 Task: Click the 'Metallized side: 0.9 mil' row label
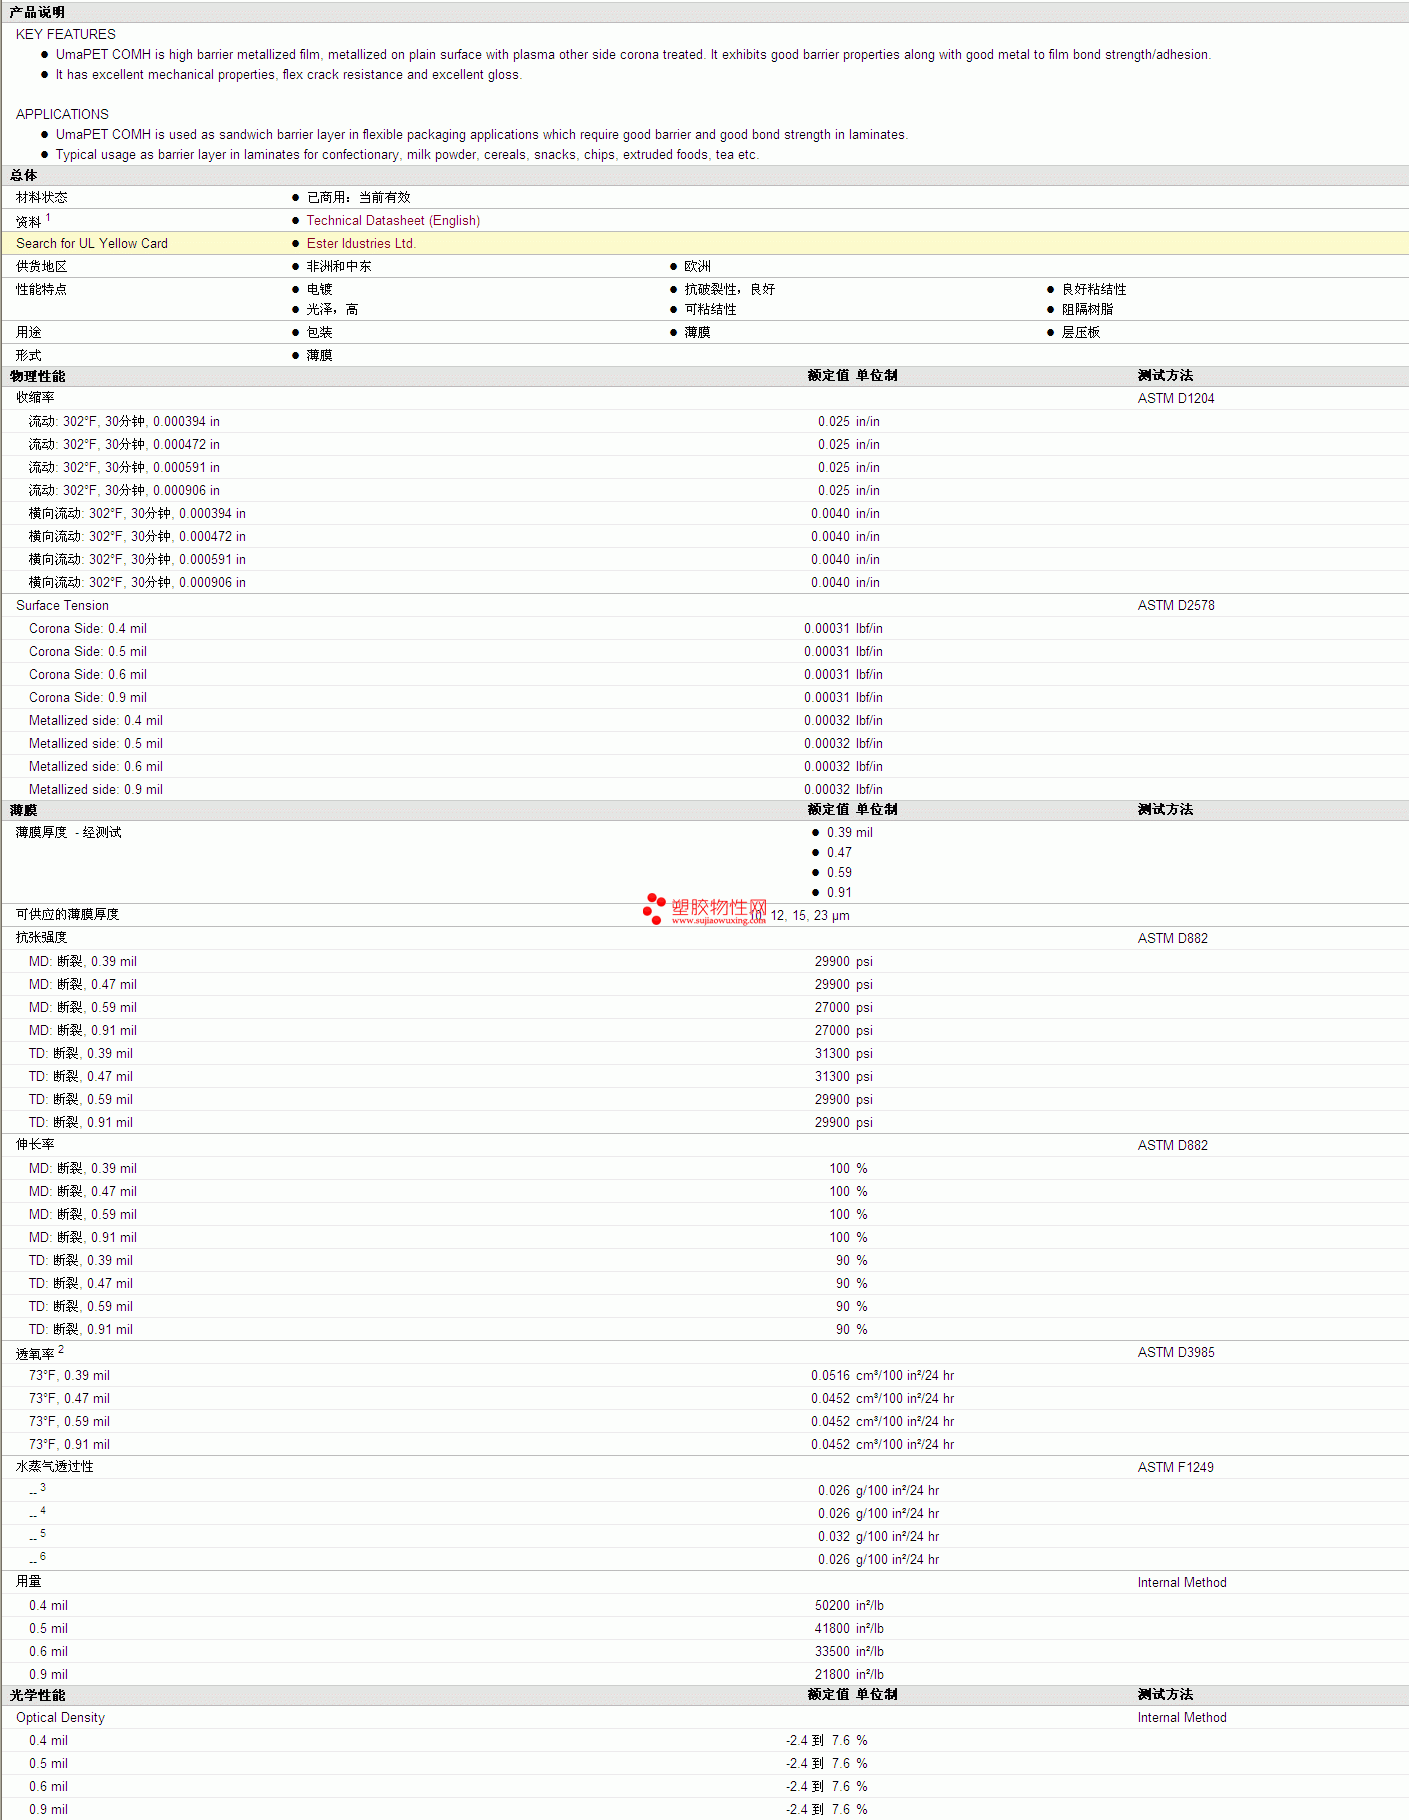click(x=96, y=790)
